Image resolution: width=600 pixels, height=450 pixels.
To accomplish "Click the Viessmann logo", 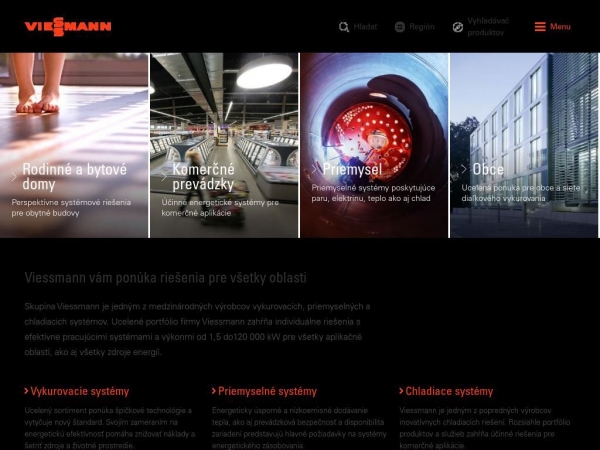I will [x=68, y=26].
